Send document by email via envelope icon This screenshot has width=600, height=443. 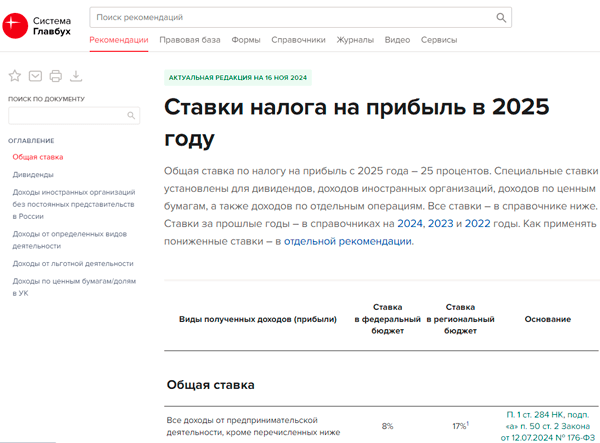(x=35, y=76)
